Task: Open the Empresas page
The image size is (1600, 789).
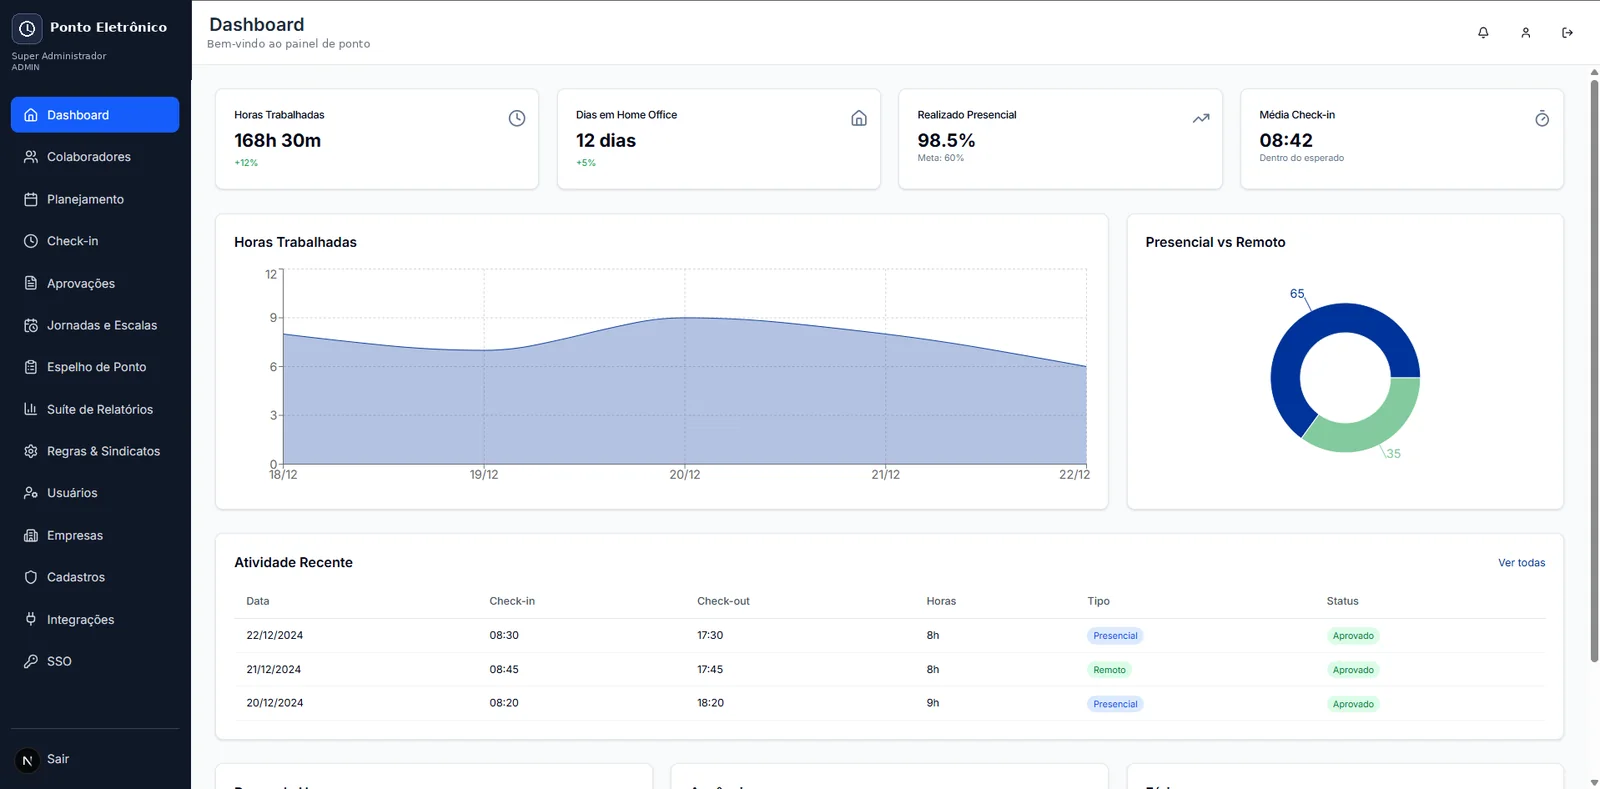Action: tap(95, 535)
